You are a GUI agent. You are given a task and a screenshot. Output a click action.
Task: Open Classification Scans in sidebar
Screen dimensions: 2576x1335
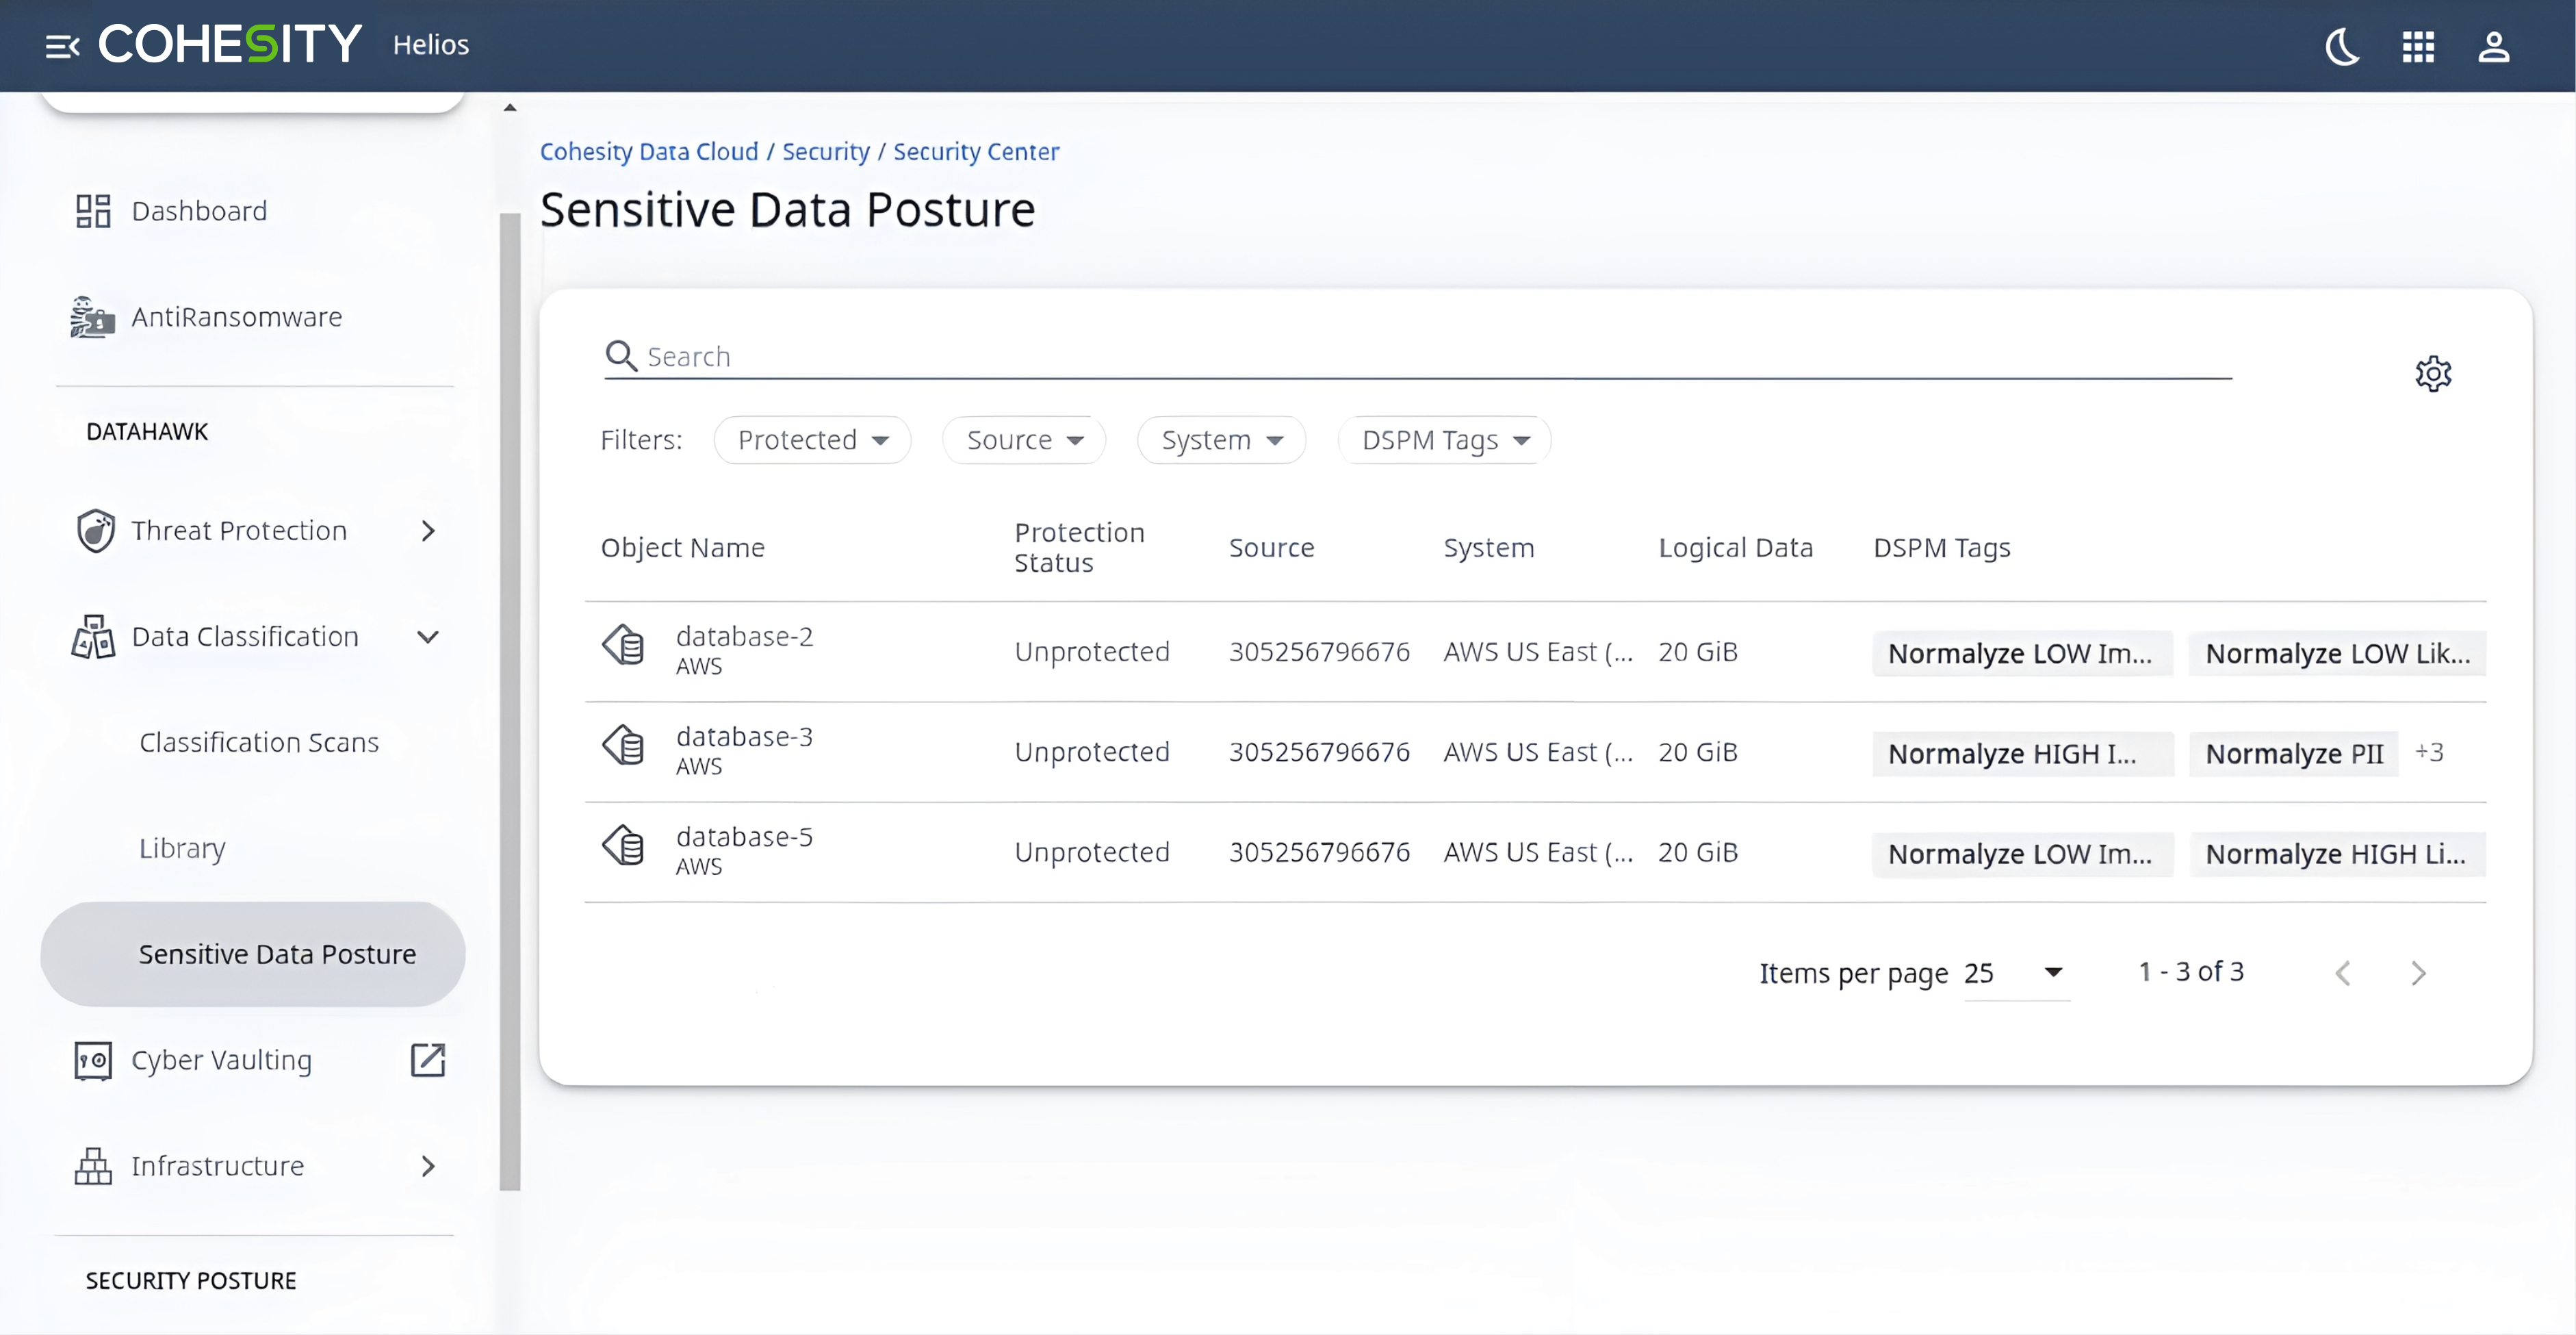click(259, 743)
